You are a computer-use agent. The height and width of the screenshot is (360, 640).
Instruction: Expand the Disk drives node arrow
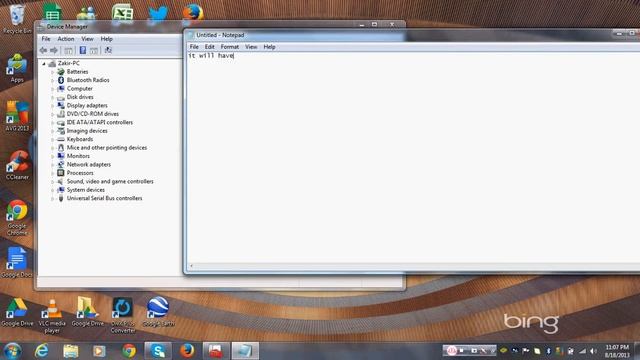coord(53,97)
